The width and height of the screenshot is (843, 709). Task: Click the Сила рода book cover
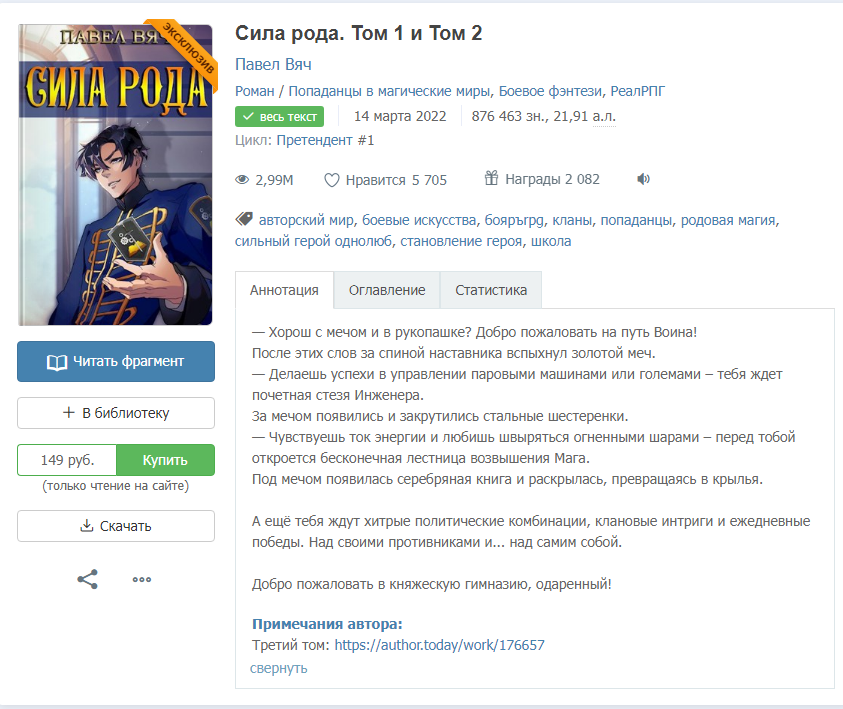[116, 175]
